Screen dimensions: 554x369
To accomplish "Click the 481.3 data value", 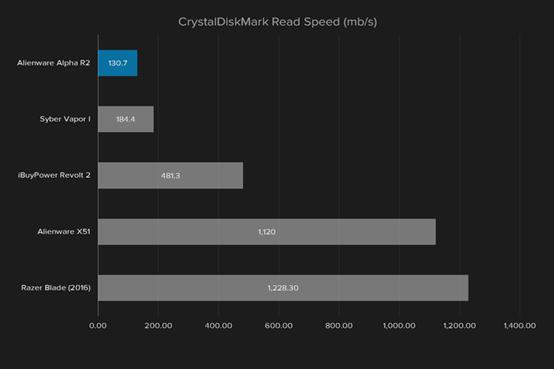I will pos(171,175).
